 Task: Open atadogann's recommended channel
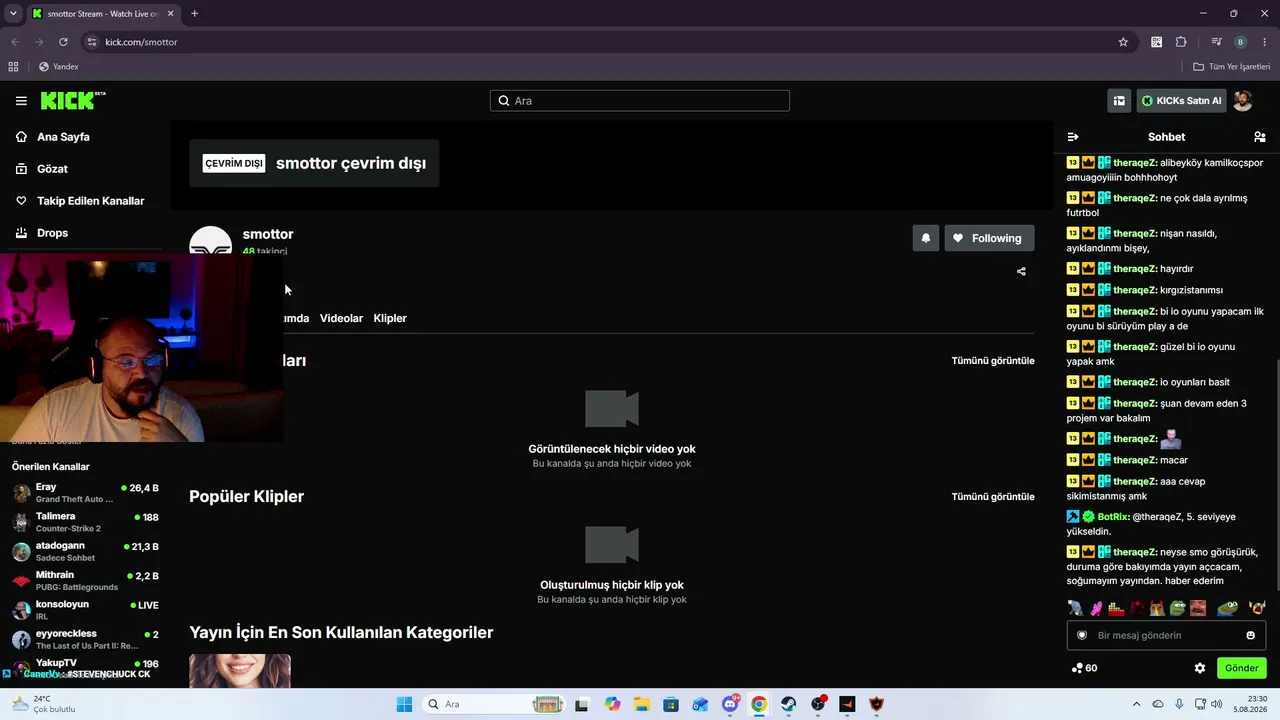(x=85, y=551)
